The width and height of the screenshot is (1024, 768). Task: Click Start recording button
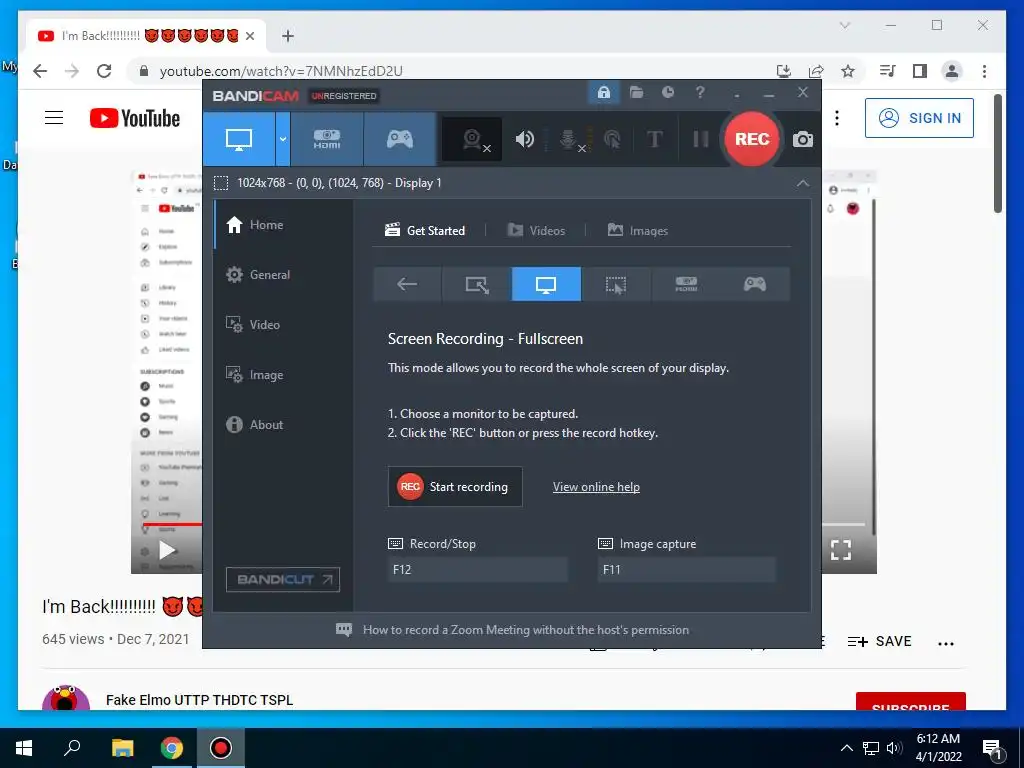coord(455,487)
